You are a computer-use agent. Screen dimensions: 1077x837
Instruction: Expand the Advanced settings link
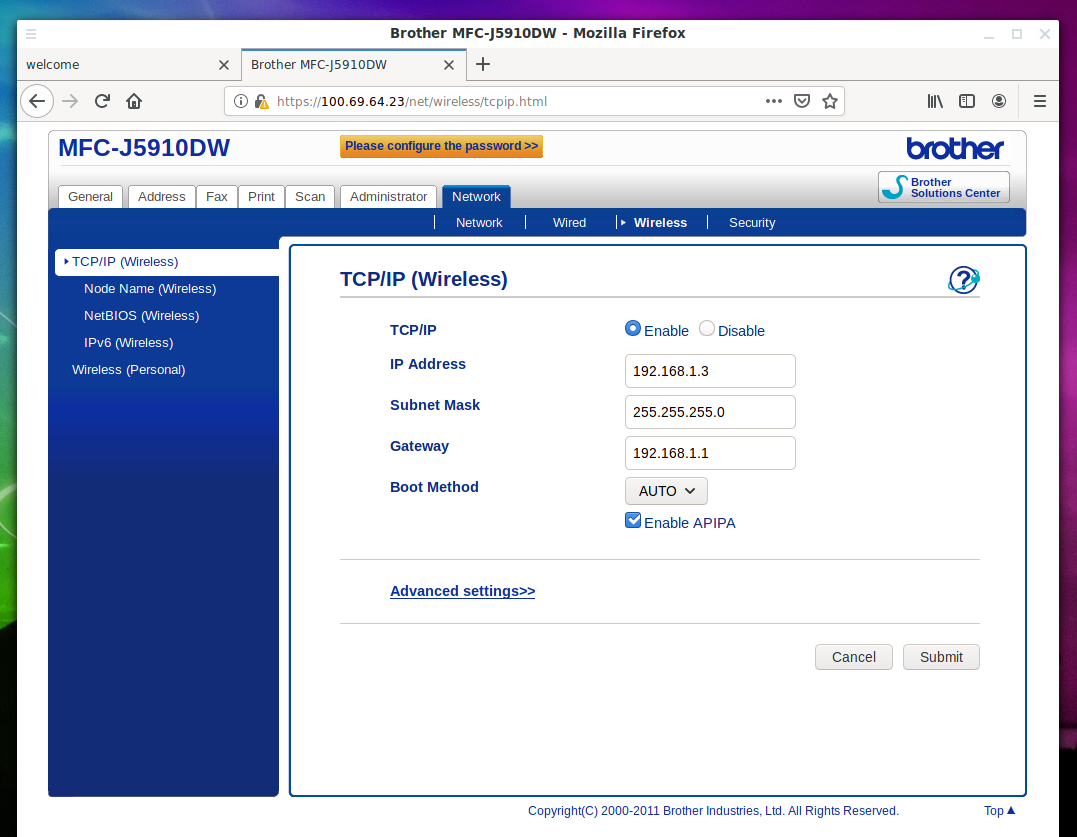coord(462,591)
